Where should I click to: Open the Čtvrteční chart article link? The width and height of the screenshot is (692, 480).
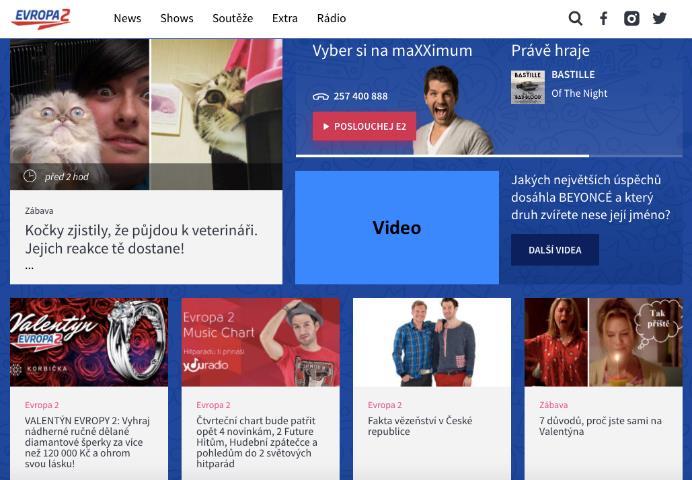[x=256, y=442]
